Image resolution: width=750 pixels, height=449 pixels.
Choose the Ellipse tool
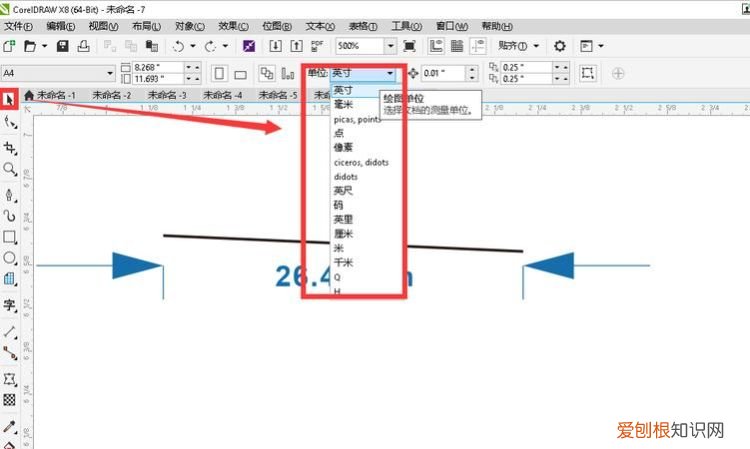10,258
